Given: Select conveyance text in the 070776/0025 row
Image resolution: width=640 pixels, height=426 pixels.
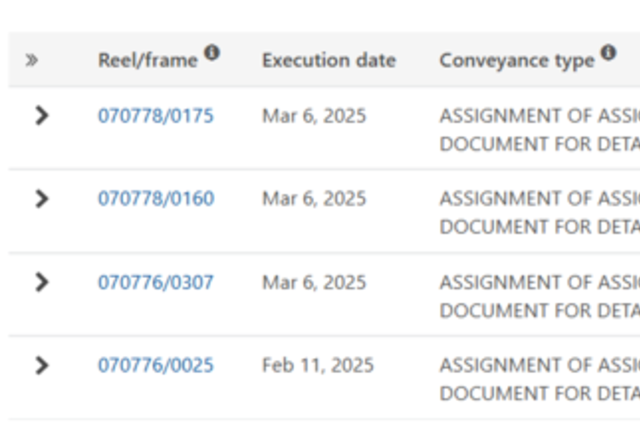Looking at the screenshot, I should click(540, 379).
